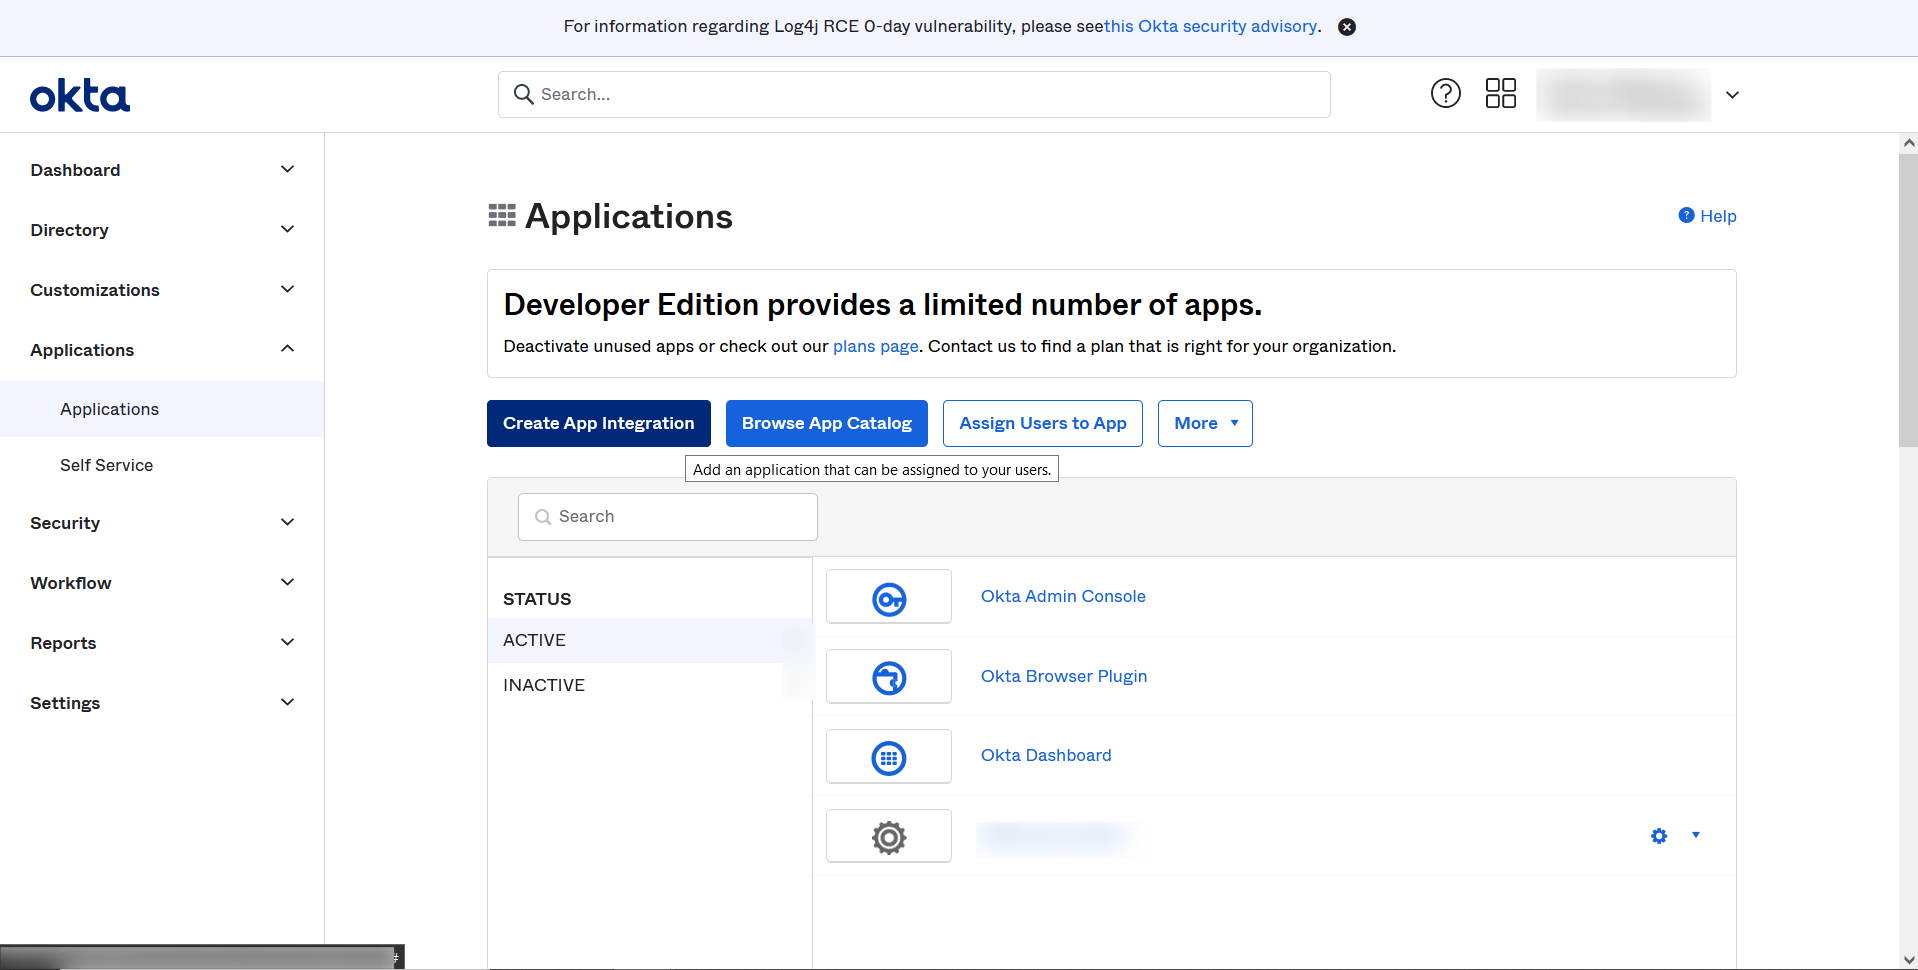Viewport: 1918px width, 970px height.
Task: Filter apps by INACTIVE status
Action: tap(544, 685)
